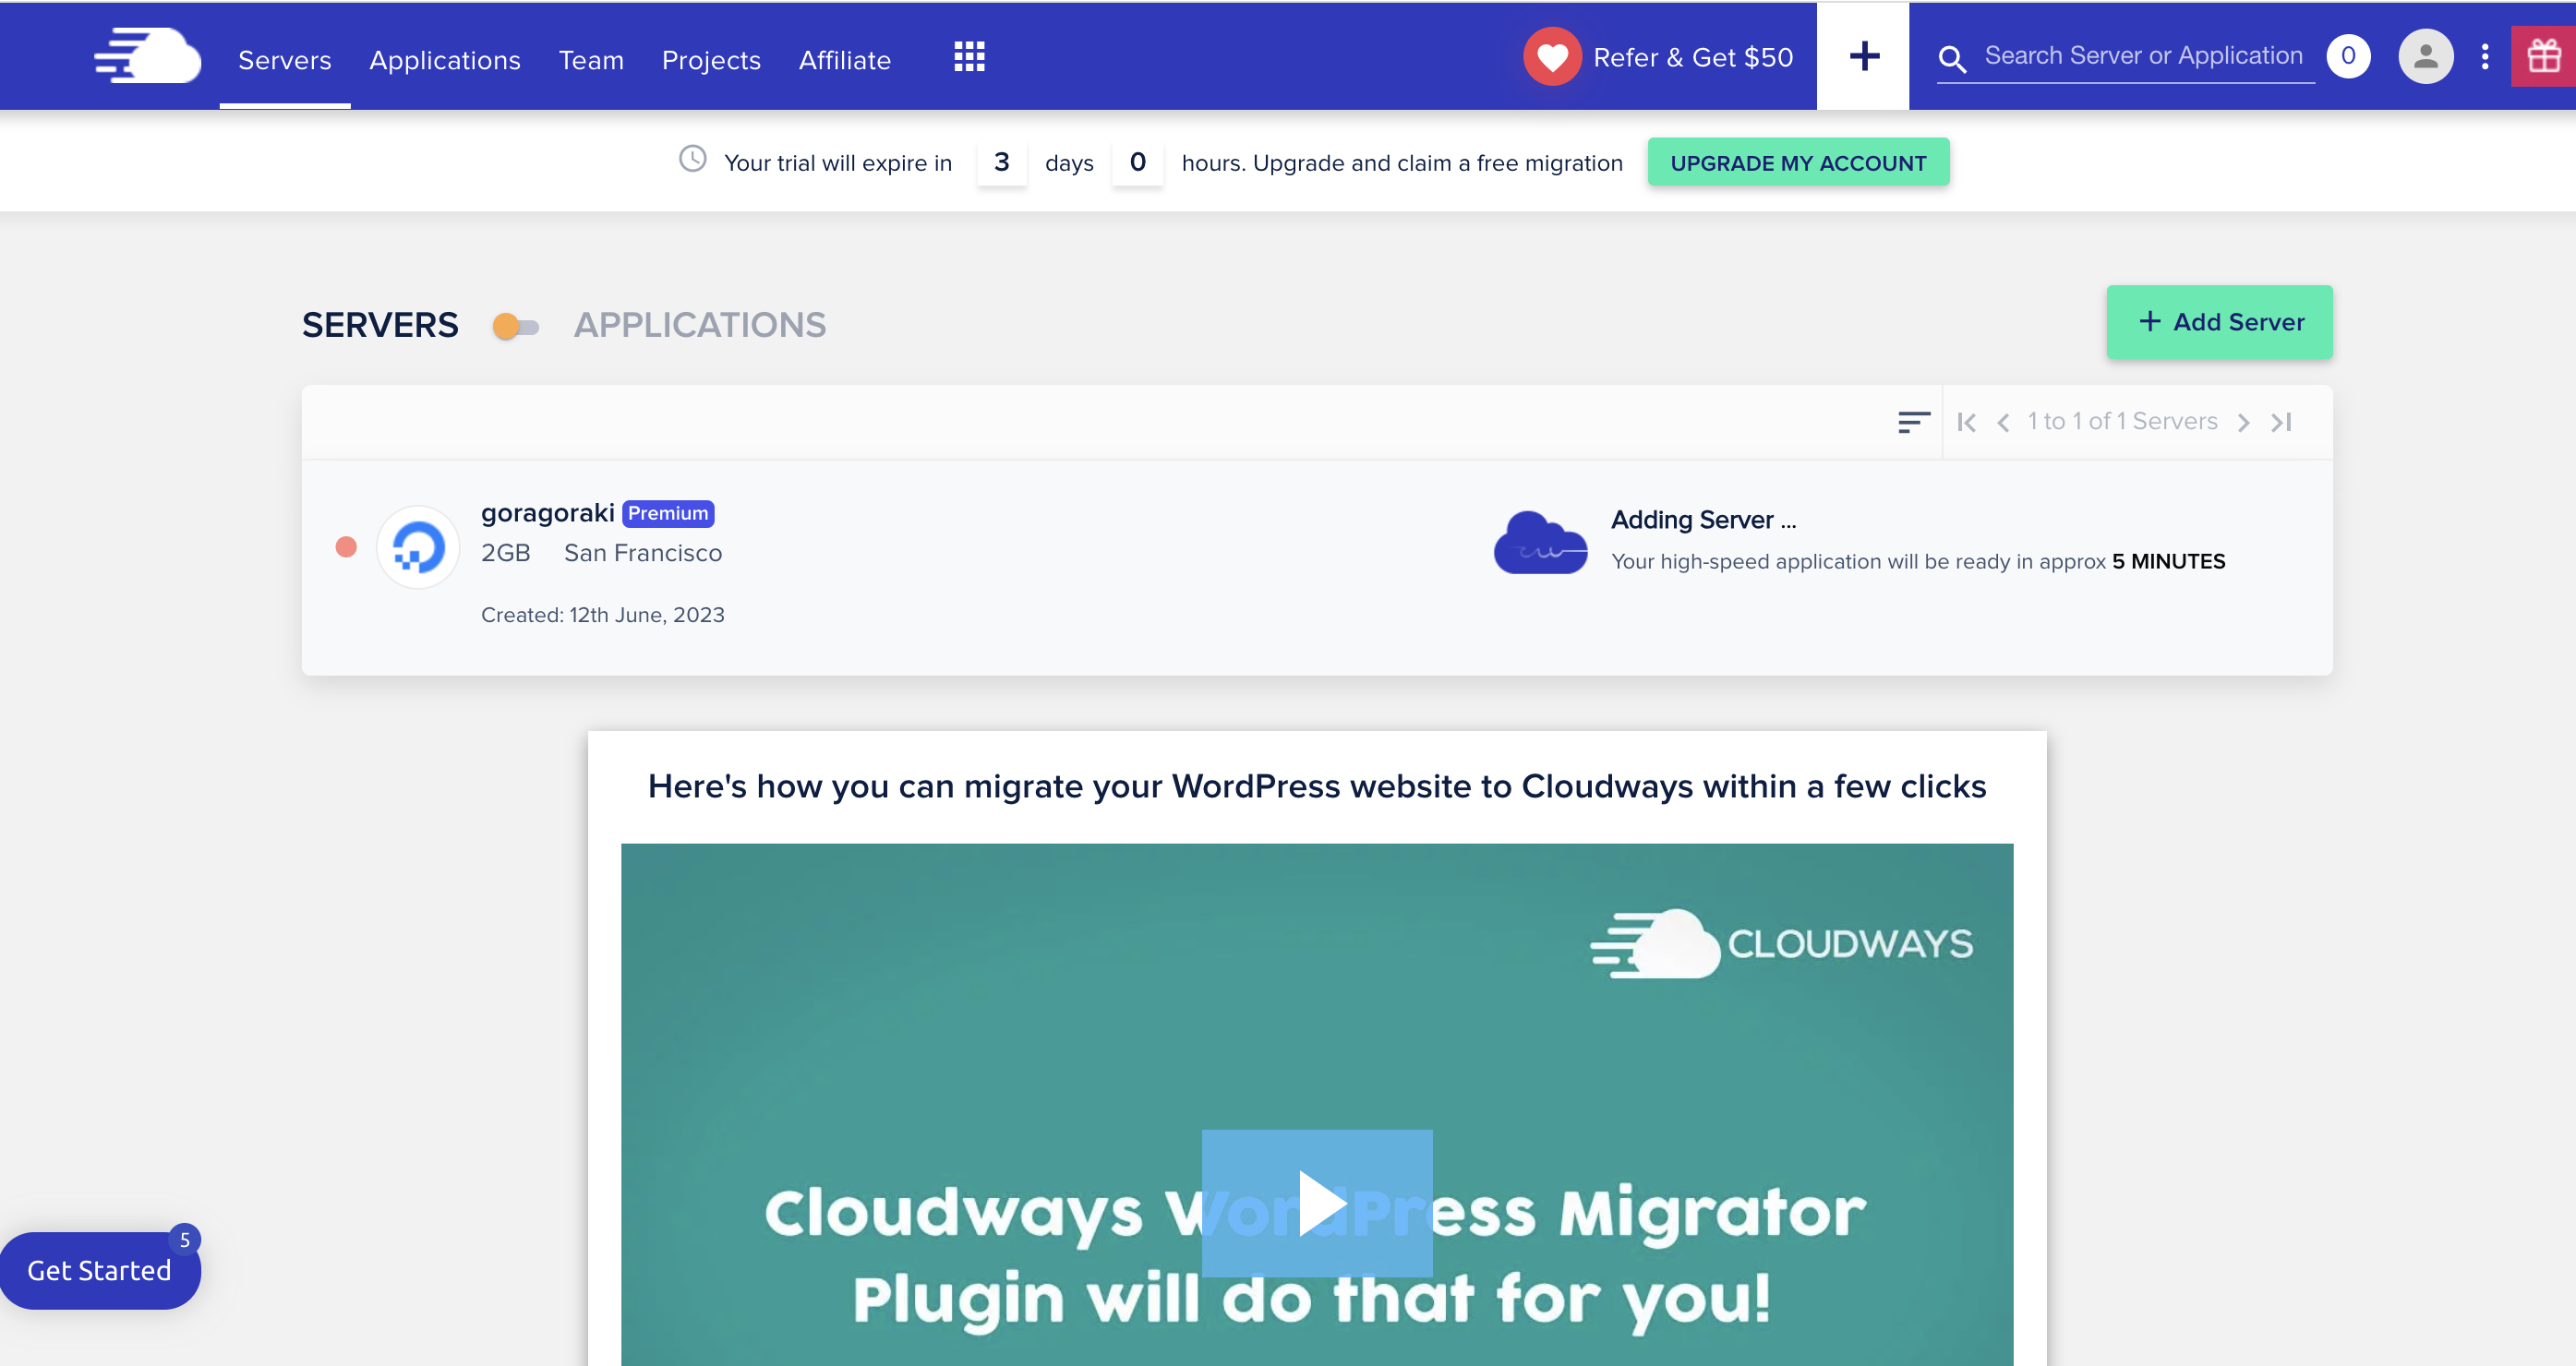
Task: Open the Applications menu in navbar
Action: tap(444, 60)
